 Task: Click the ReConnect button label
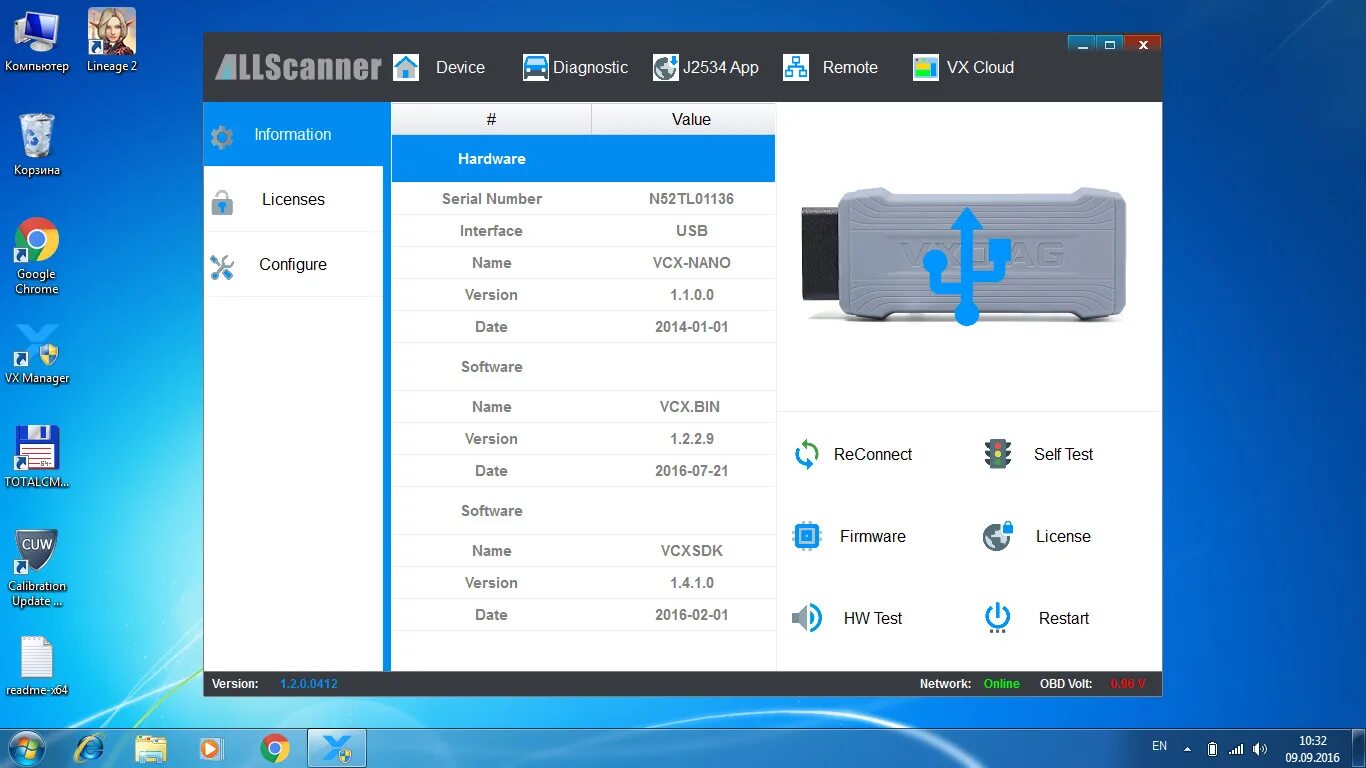click(x=873, y=454)
